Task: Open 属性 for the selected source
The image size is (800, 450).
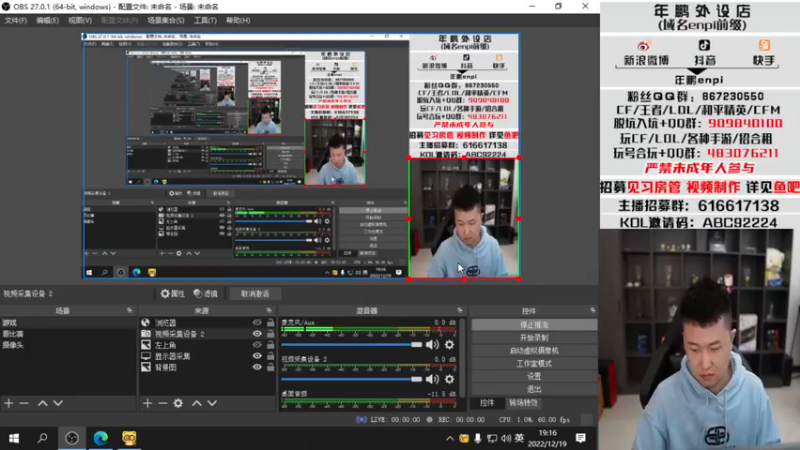Action: coord(172,293)
